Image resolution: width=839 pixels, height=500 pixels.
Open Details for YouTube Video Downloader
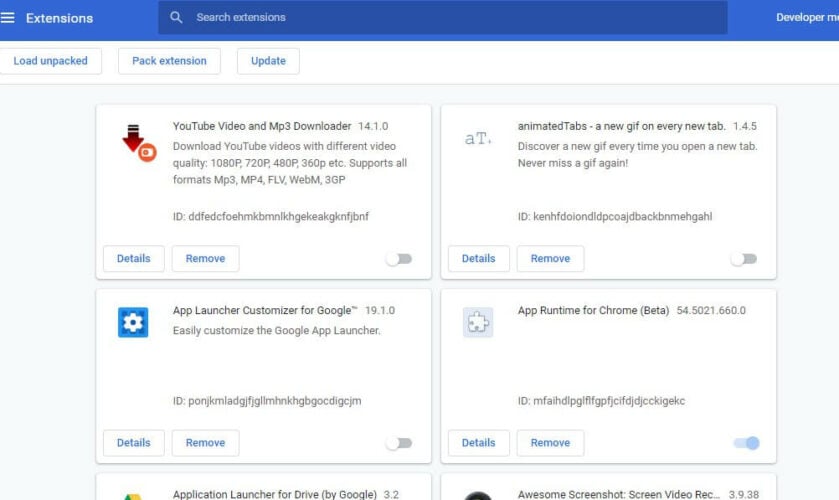(134, 259)
